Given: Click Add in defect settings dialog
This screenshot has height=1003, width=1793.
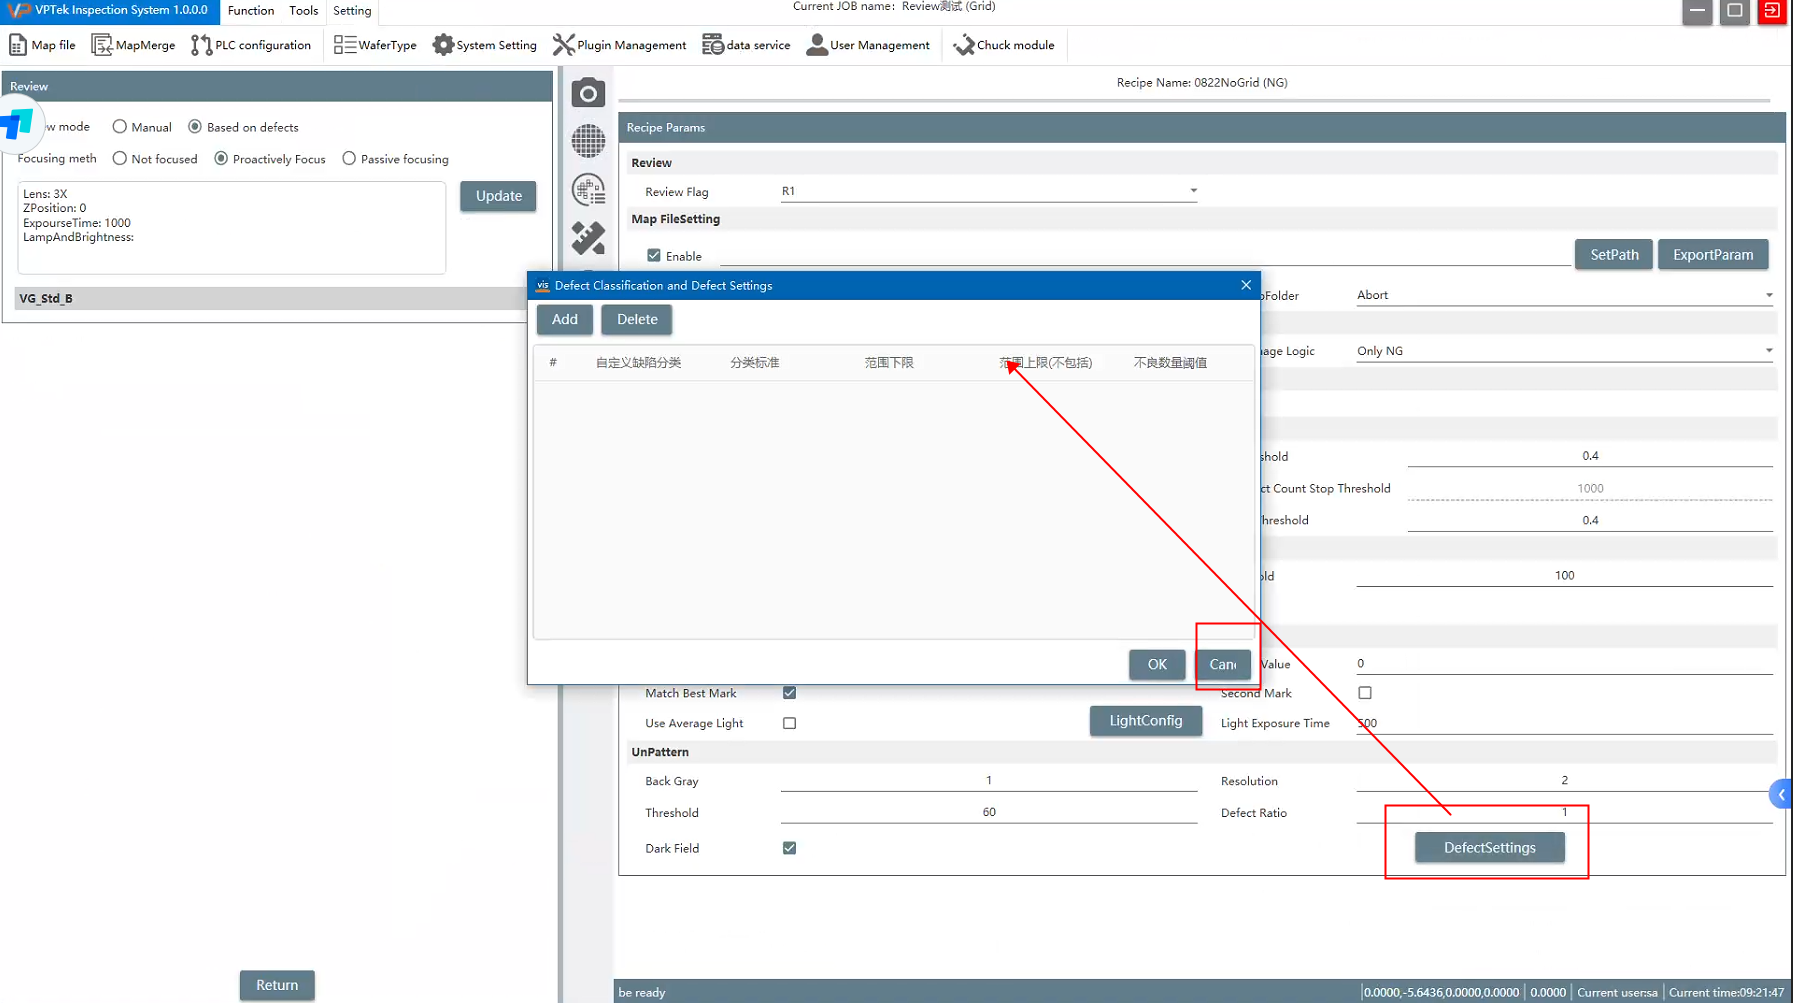Looking at the screenshot, I should point(565,319).
